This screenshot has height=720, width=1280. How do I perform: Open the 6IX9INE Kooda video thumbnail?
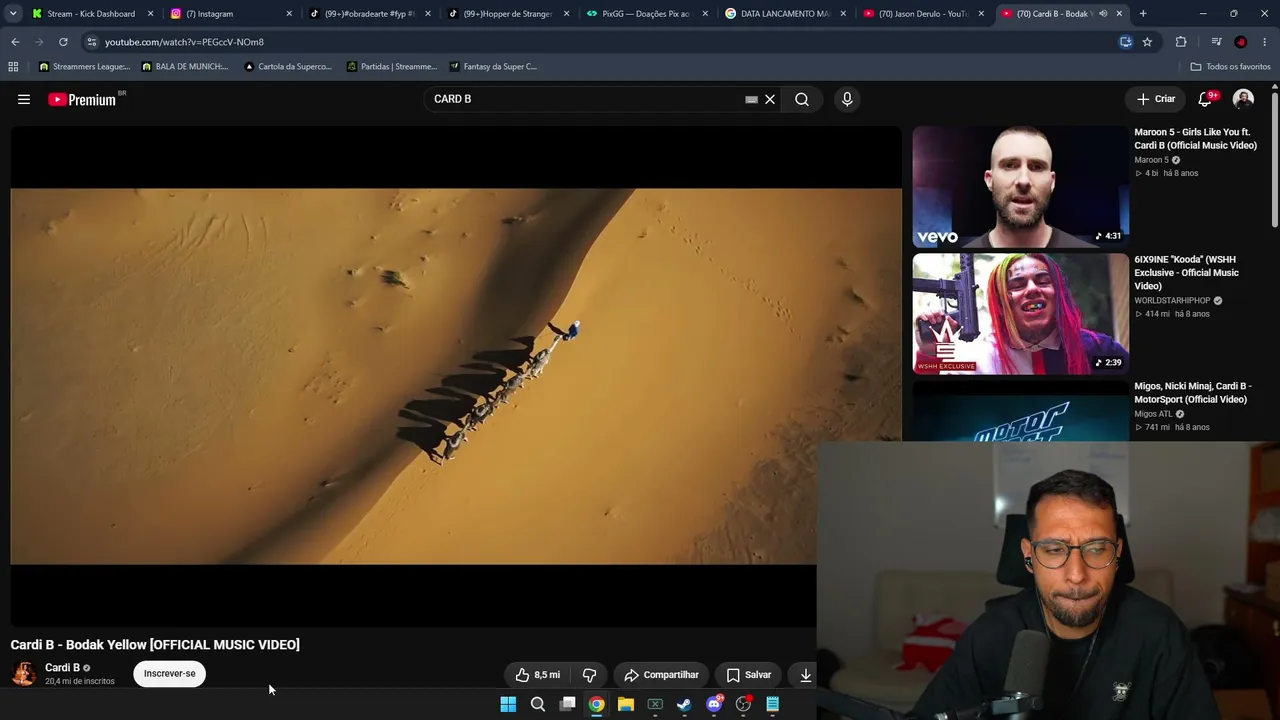click(x=1020, y=314)
